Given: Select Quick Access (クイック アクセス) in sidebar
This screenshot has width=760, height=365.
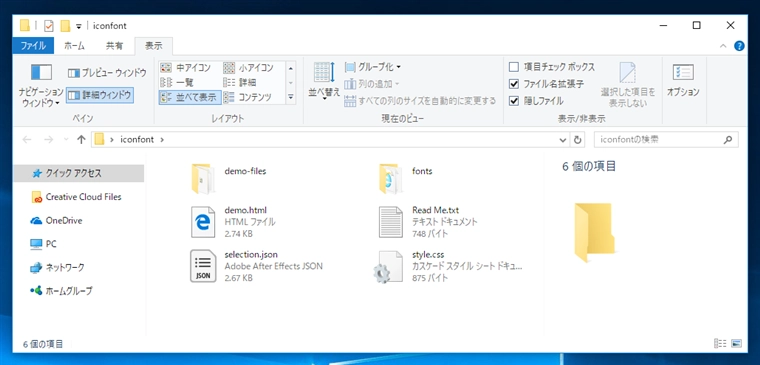Looking at the screenshot, I should (79, 173).
